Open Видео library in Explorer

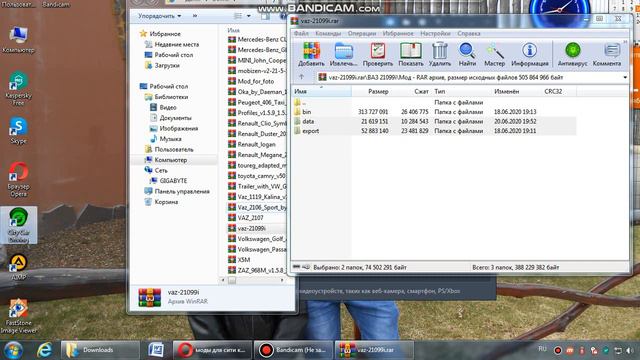point(167,107)
